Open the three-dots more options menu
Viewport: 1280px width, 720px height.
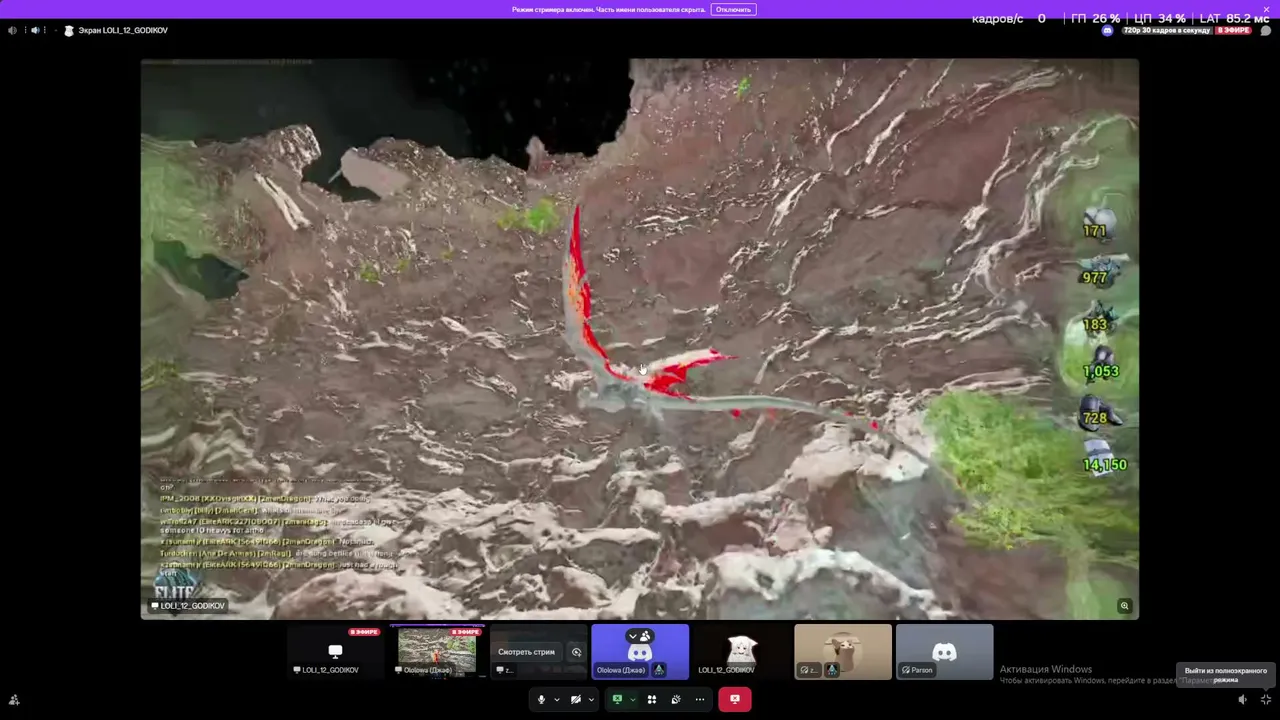699,699
